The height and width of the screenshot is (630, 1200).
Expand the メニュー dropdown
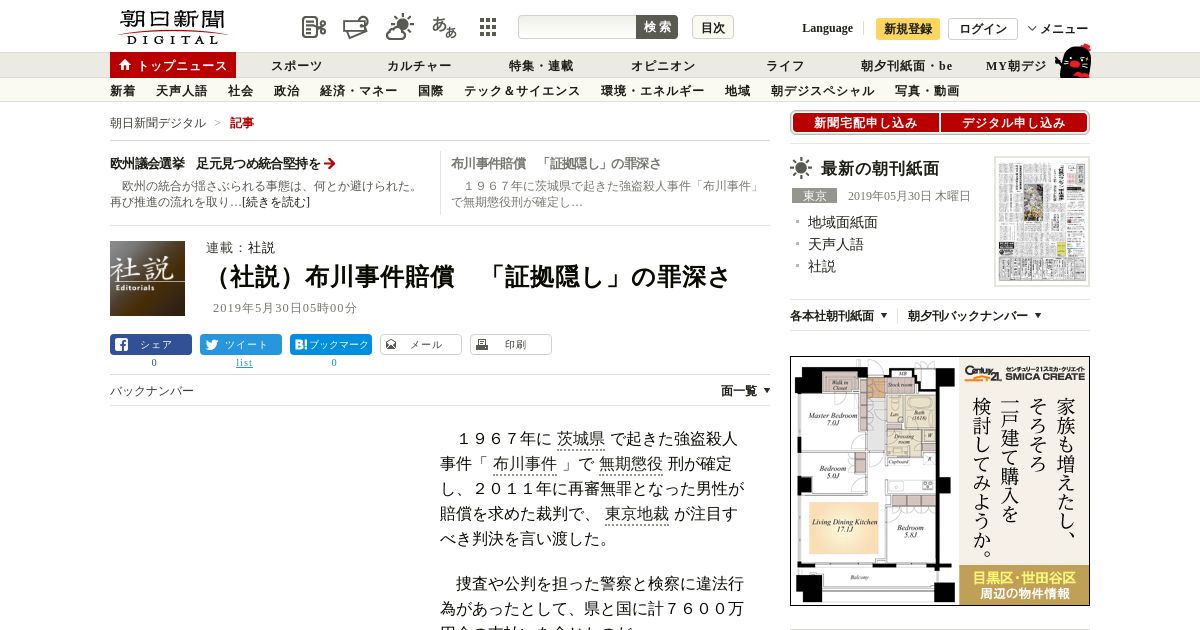(1058, 29)
